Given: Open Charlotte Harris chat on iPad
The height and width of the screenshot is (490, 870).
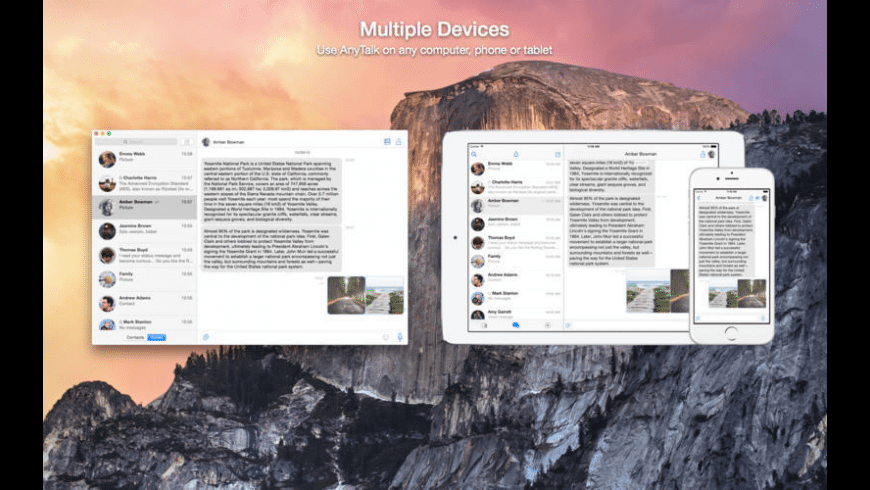Looking at the screenshot, I should pyautogui.click(x=516, y=186).
